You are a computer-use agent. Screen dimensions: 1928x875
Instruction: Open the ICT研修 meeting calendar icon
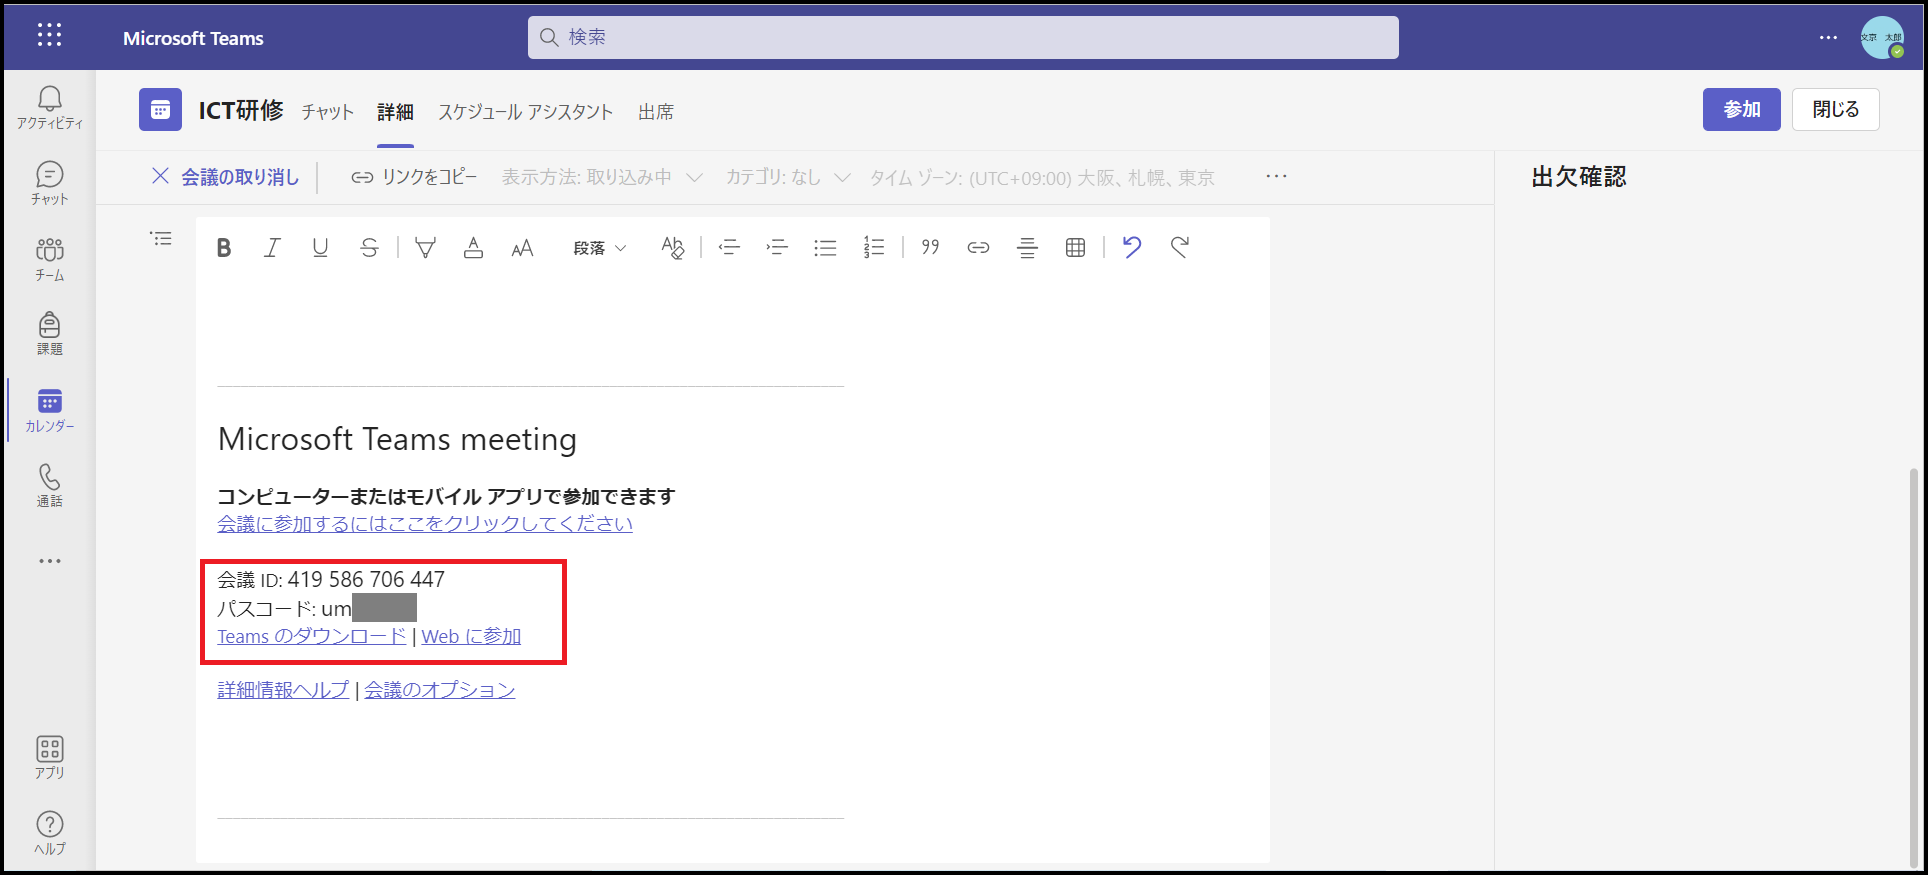point(160,110)
